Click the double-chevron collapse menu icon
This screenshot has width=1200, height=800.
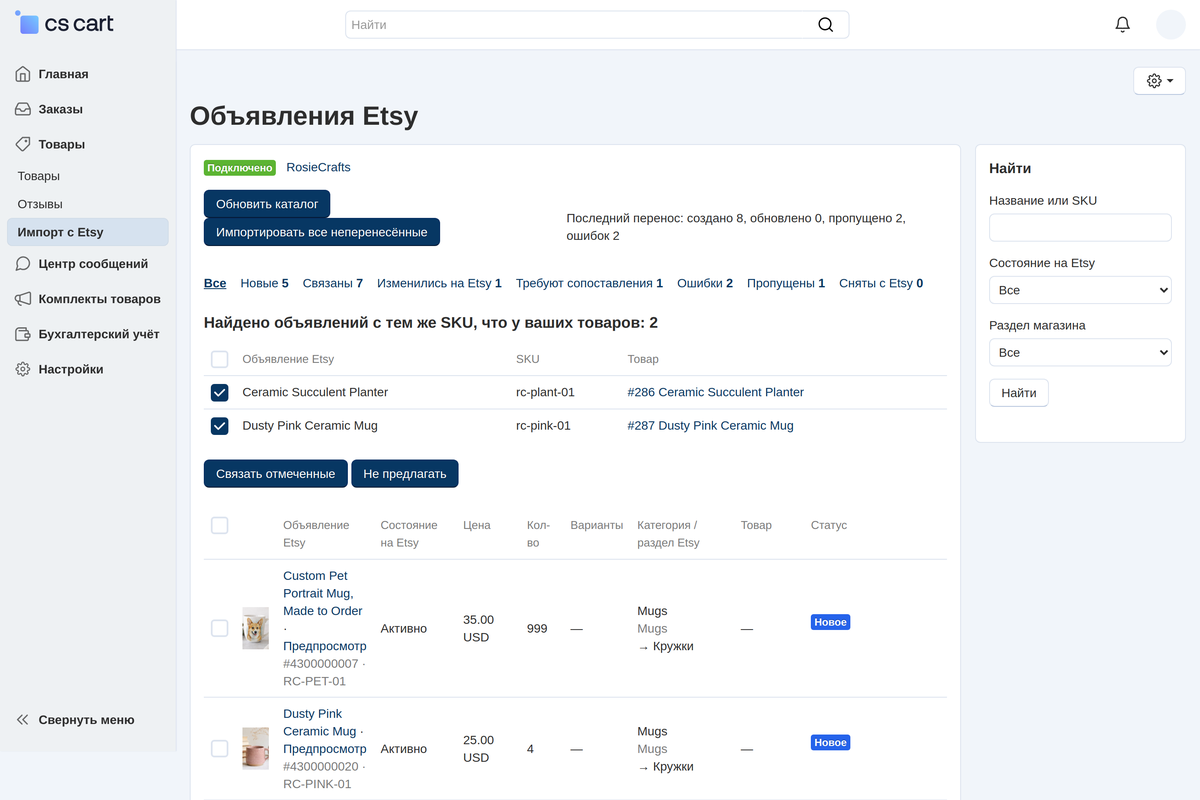[23, 720]
